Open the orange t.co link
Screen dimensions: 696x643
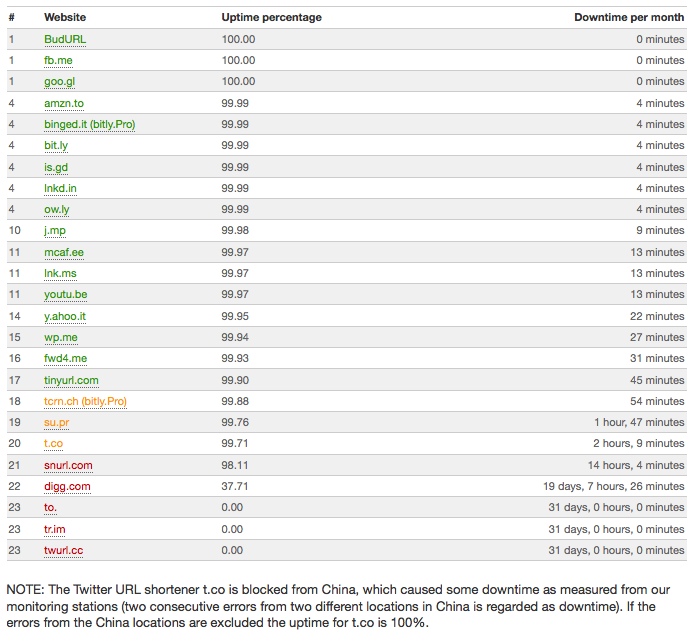[x=52, y=444]
